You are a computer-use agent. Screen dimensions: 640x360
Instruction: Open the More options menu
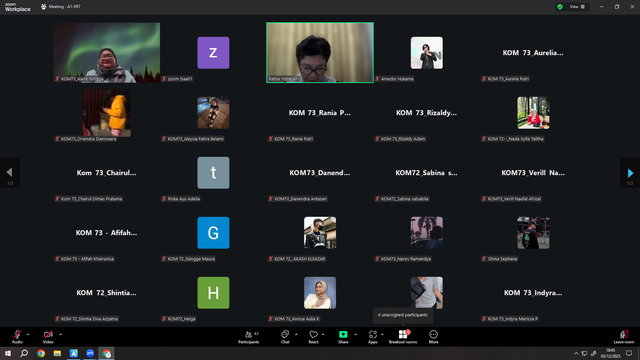(433, 337)
